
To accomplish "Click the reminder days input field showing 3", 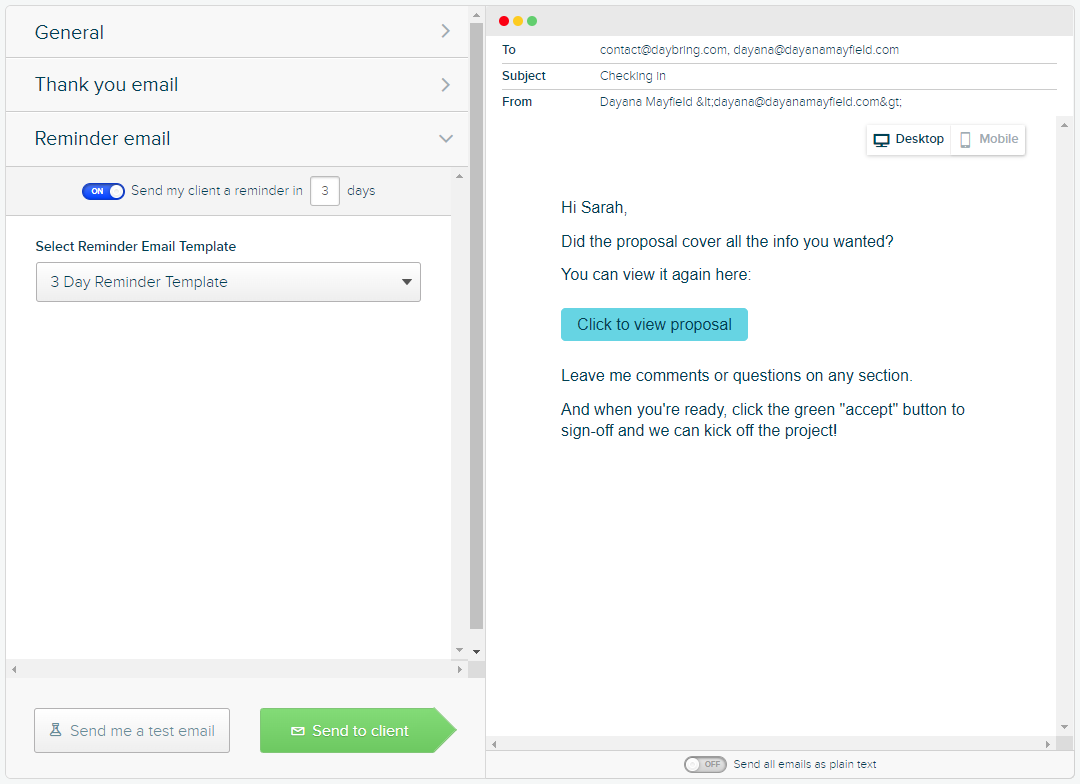I will 324,190.
